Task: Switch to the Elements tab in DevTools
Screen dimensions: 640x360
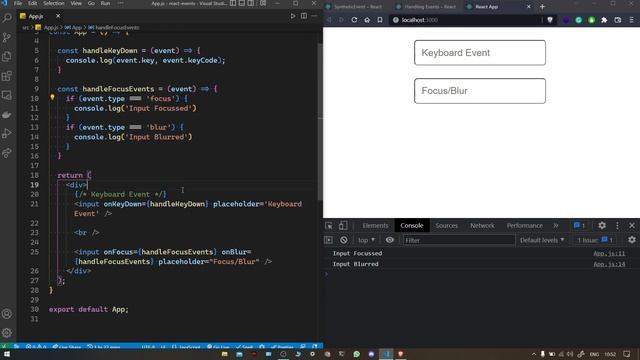Action: (x=376, y=225)
